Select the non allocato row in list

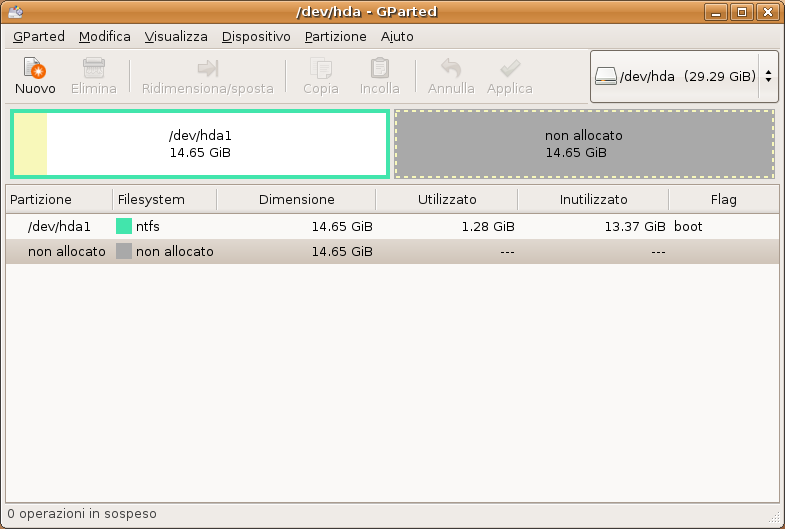coord(67,252)
